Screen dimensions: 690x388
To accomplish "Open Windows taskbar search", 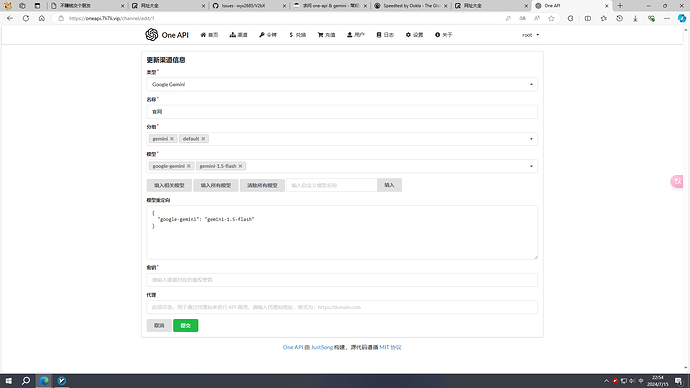I will [26, 381].
